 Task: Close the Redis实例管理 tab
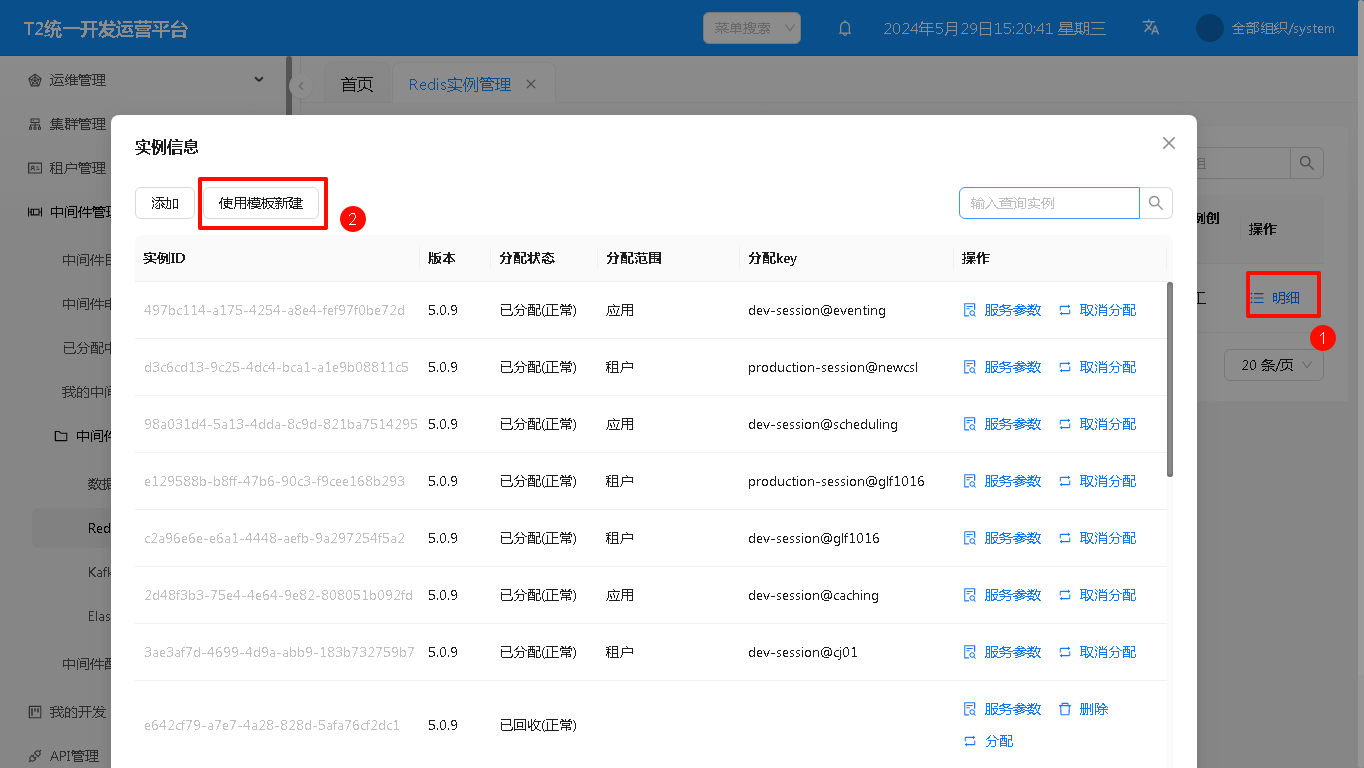[x=531, y=84]
